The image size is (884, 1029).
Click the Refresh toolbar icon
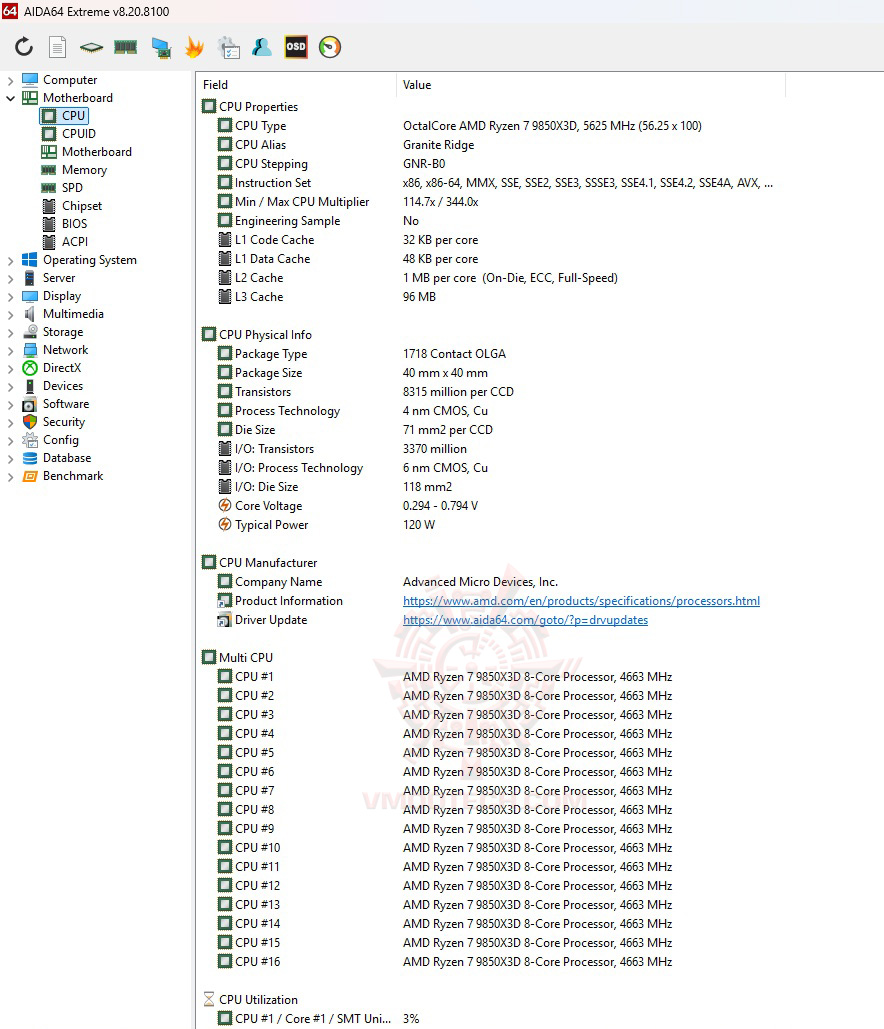coord(24,47)
